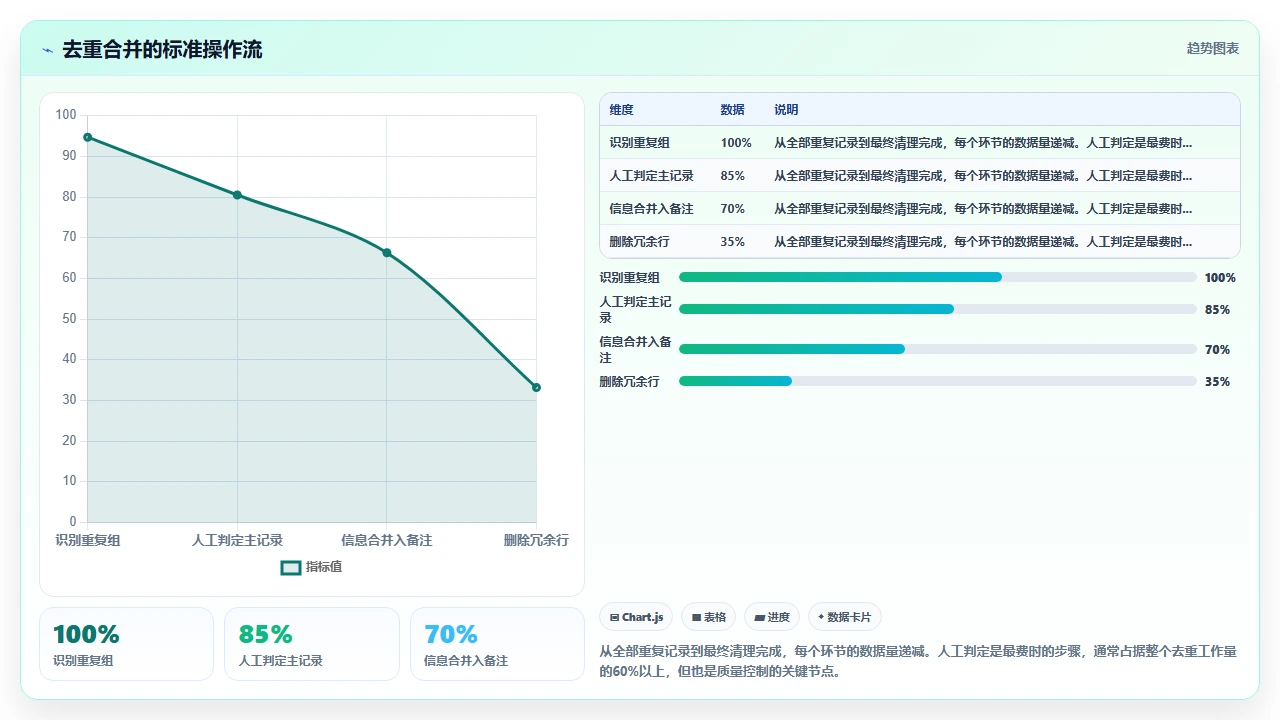Screen dimensions: 1280x720
Task: Click the description text in the 删除冗余行 table row
Action: (x=983, y=242)
